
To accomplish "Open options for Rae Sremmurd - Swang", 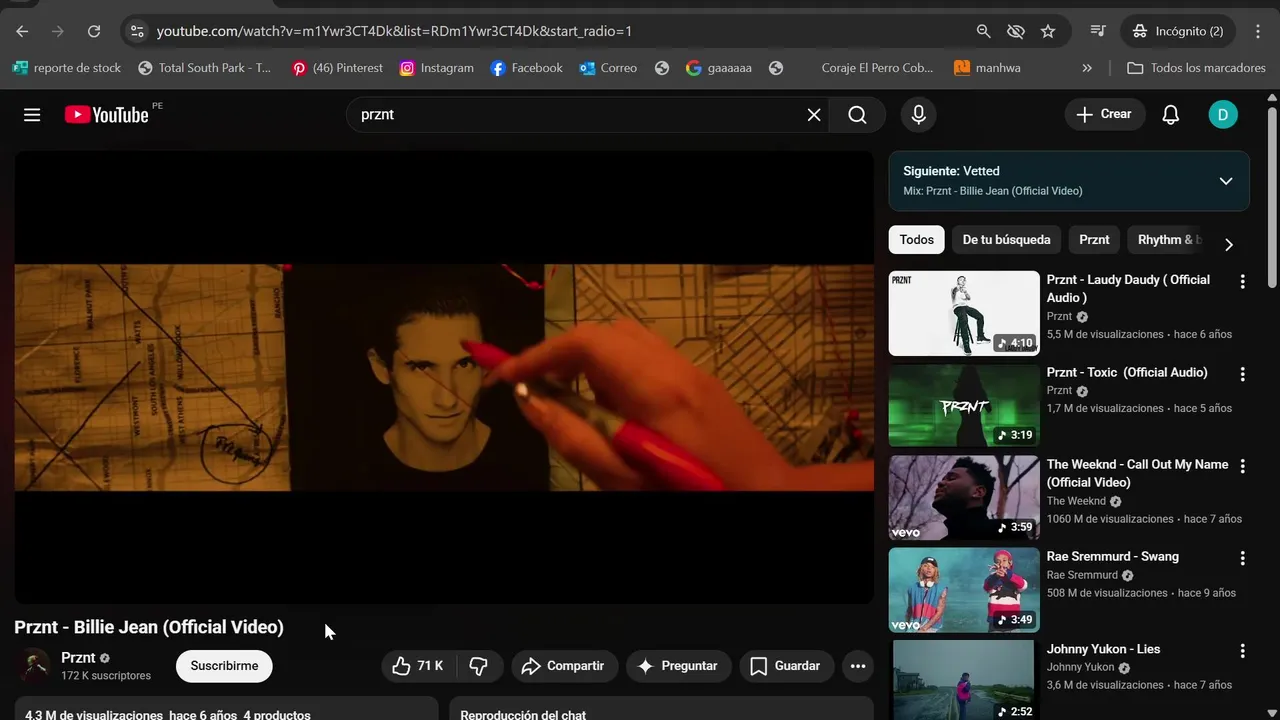I will point(1243,559).
